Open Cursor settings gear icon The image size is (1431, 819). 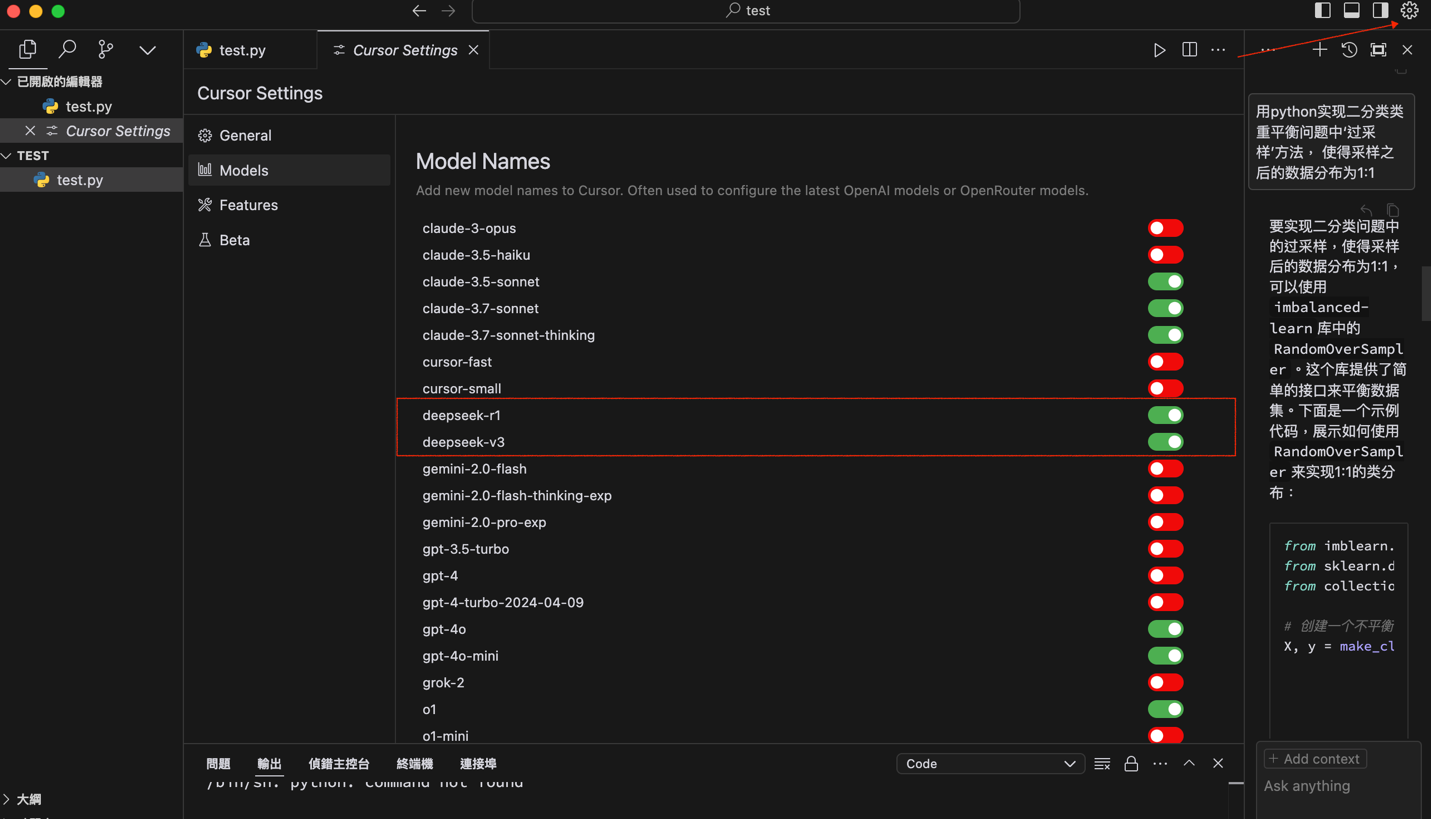point(1409,10)
